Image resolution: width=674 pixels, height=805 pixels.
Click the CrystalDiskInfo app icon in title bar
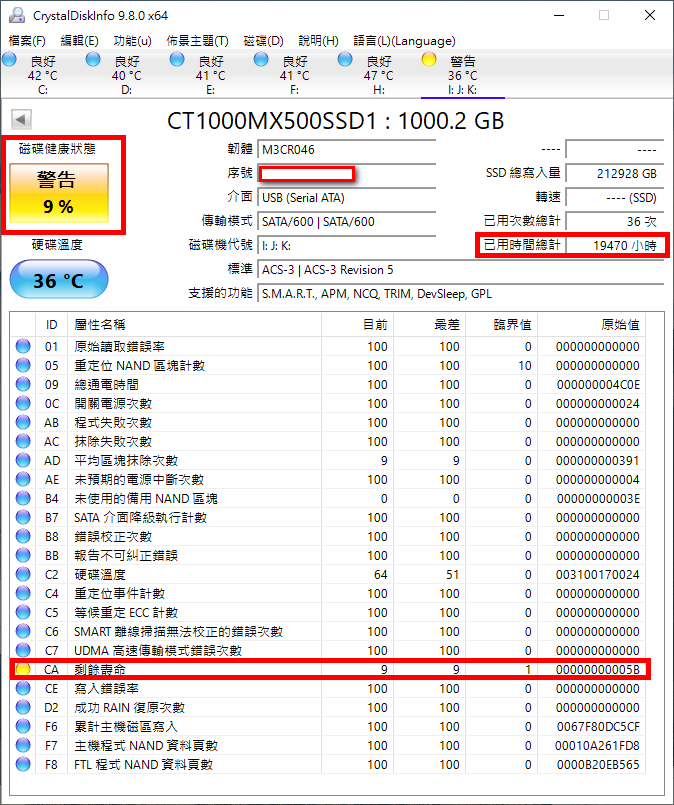pyautogui.click(x=16, y=15)
